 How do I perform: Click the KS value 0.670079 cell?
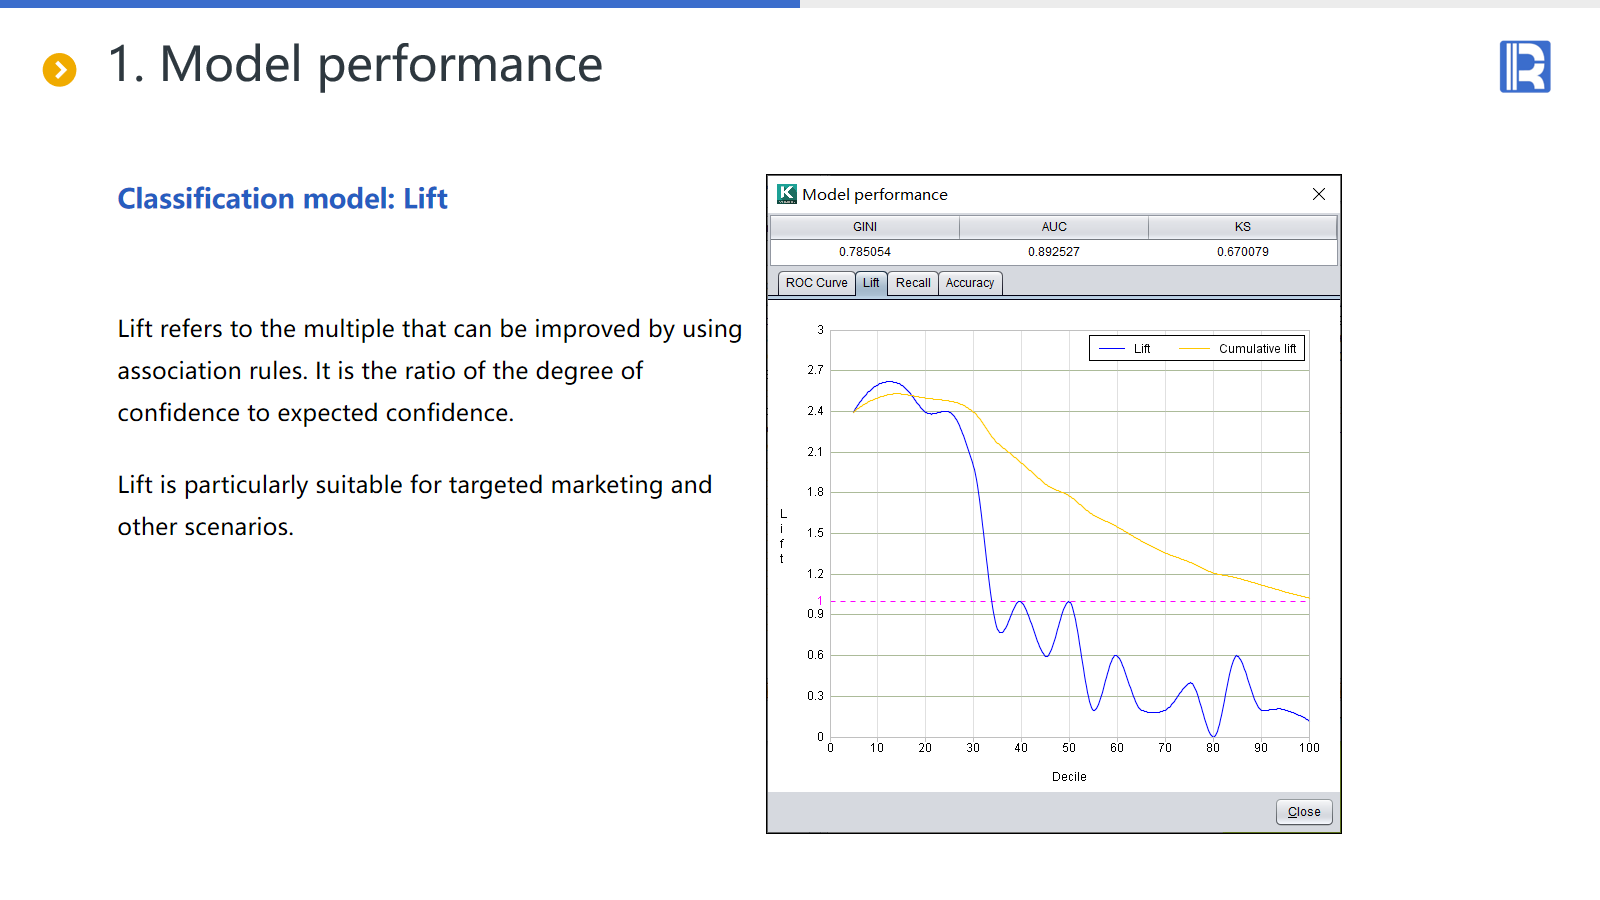coord(1242,252)
